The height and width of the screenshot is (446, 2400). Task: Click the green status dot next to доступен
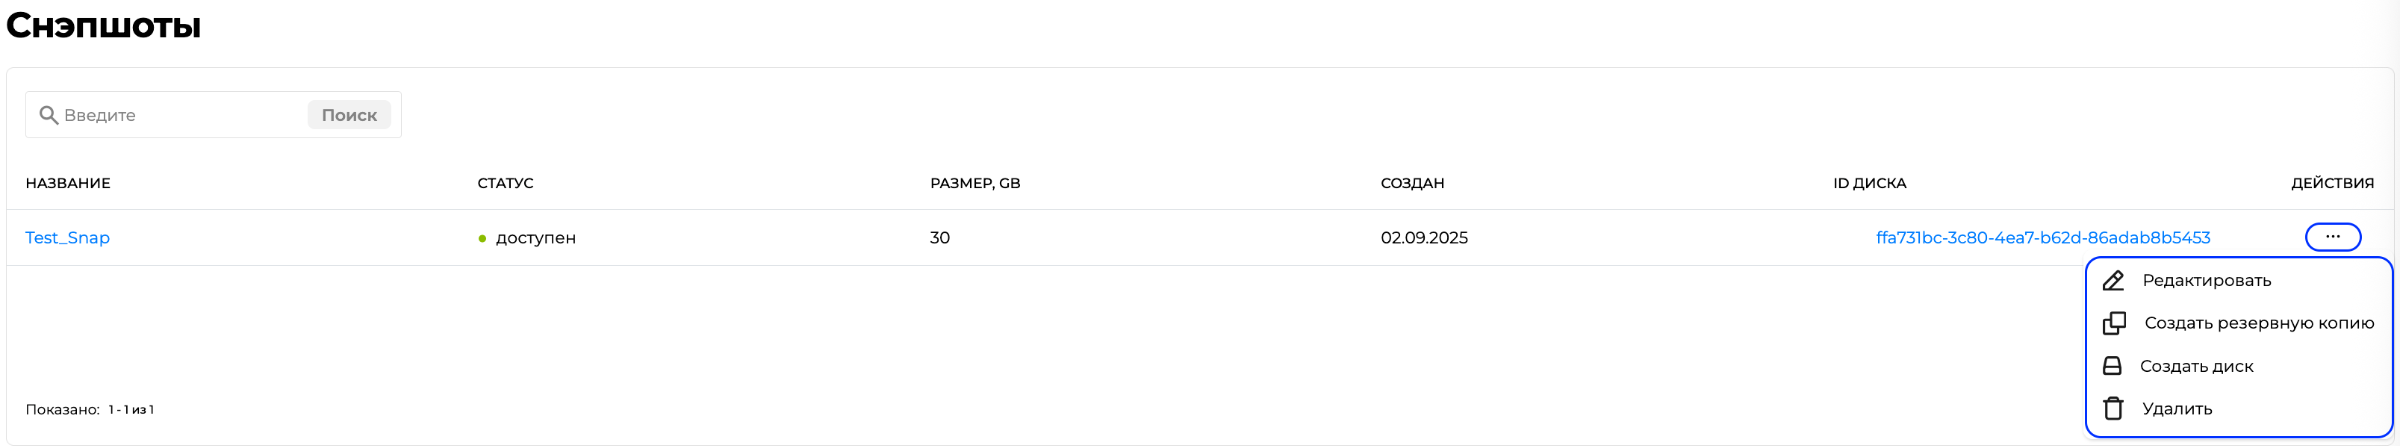click(x=482, y=239)
